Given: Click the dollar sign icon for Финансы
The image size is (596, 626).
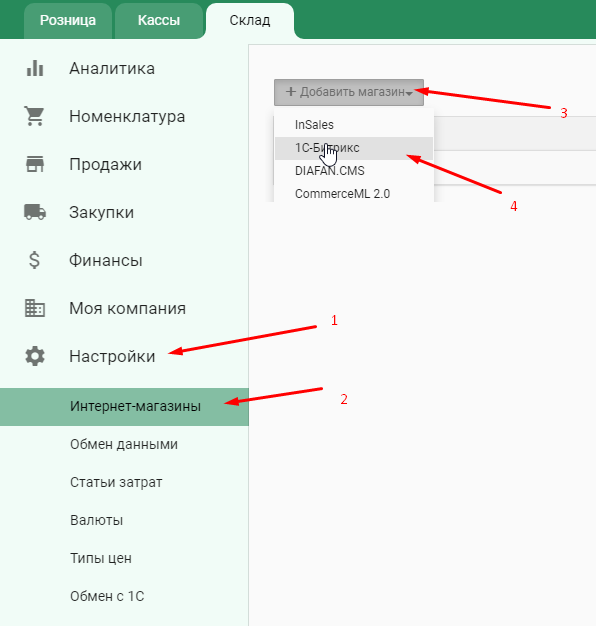Looking at the screenshot, I should (34, 260).
